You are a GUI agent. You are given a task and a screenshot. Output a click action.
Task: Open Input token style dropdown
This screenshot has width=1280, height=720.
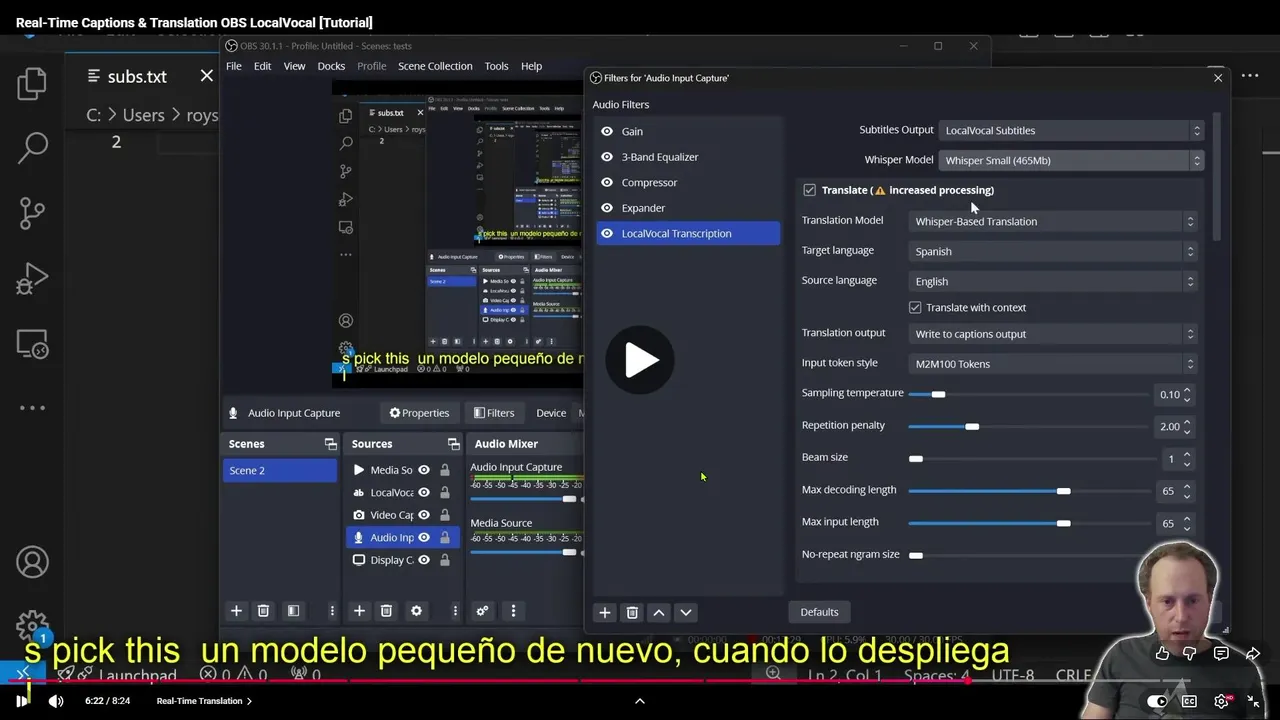1054,364
